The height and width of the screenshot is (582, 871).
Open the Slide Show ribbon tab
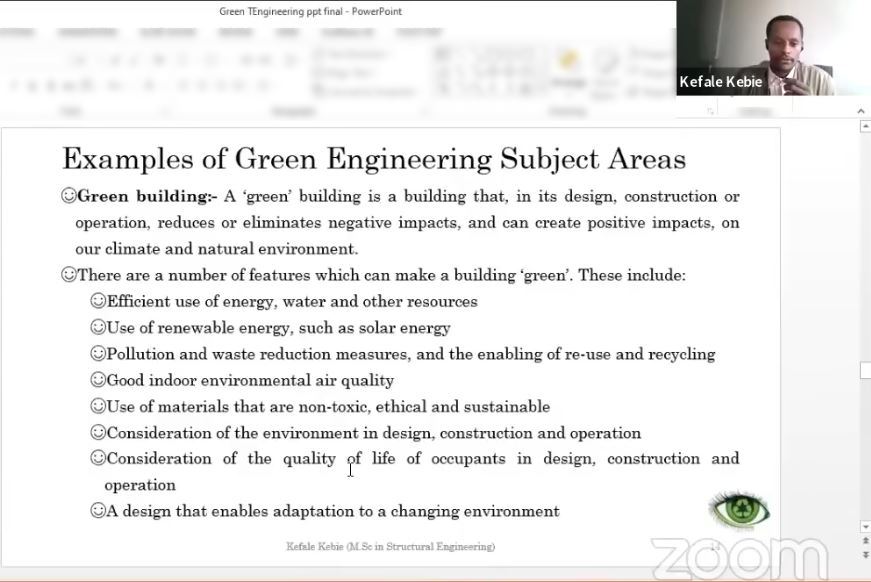(x=168, y=32)
